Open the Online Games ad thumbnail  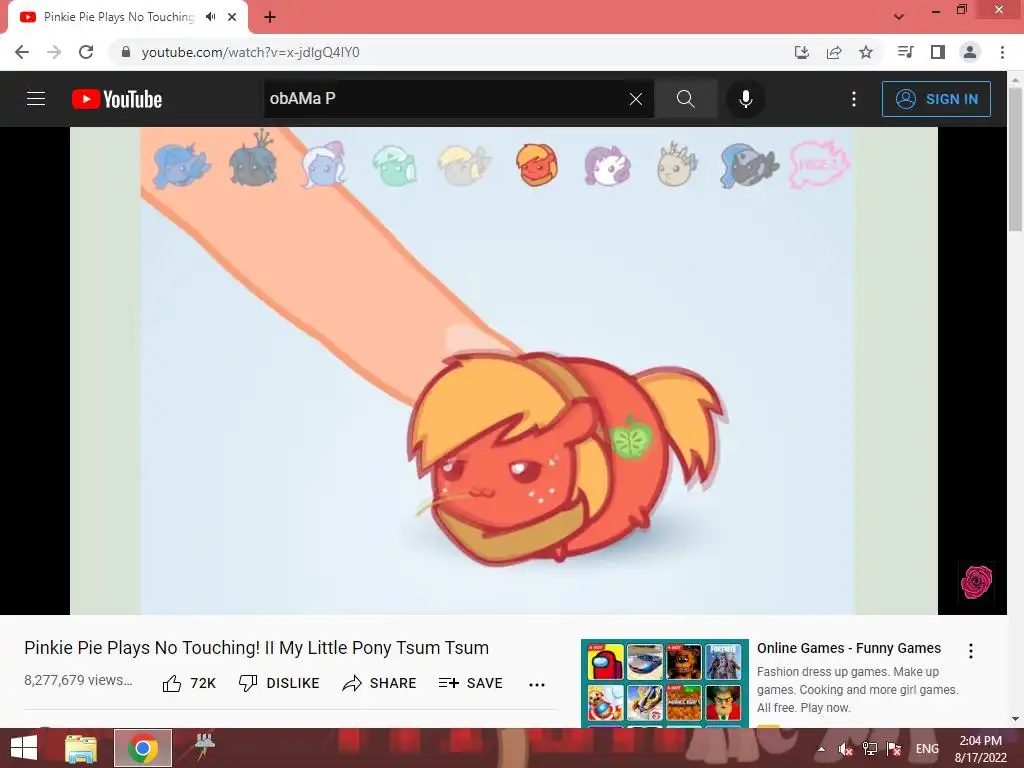coord(665,682)
